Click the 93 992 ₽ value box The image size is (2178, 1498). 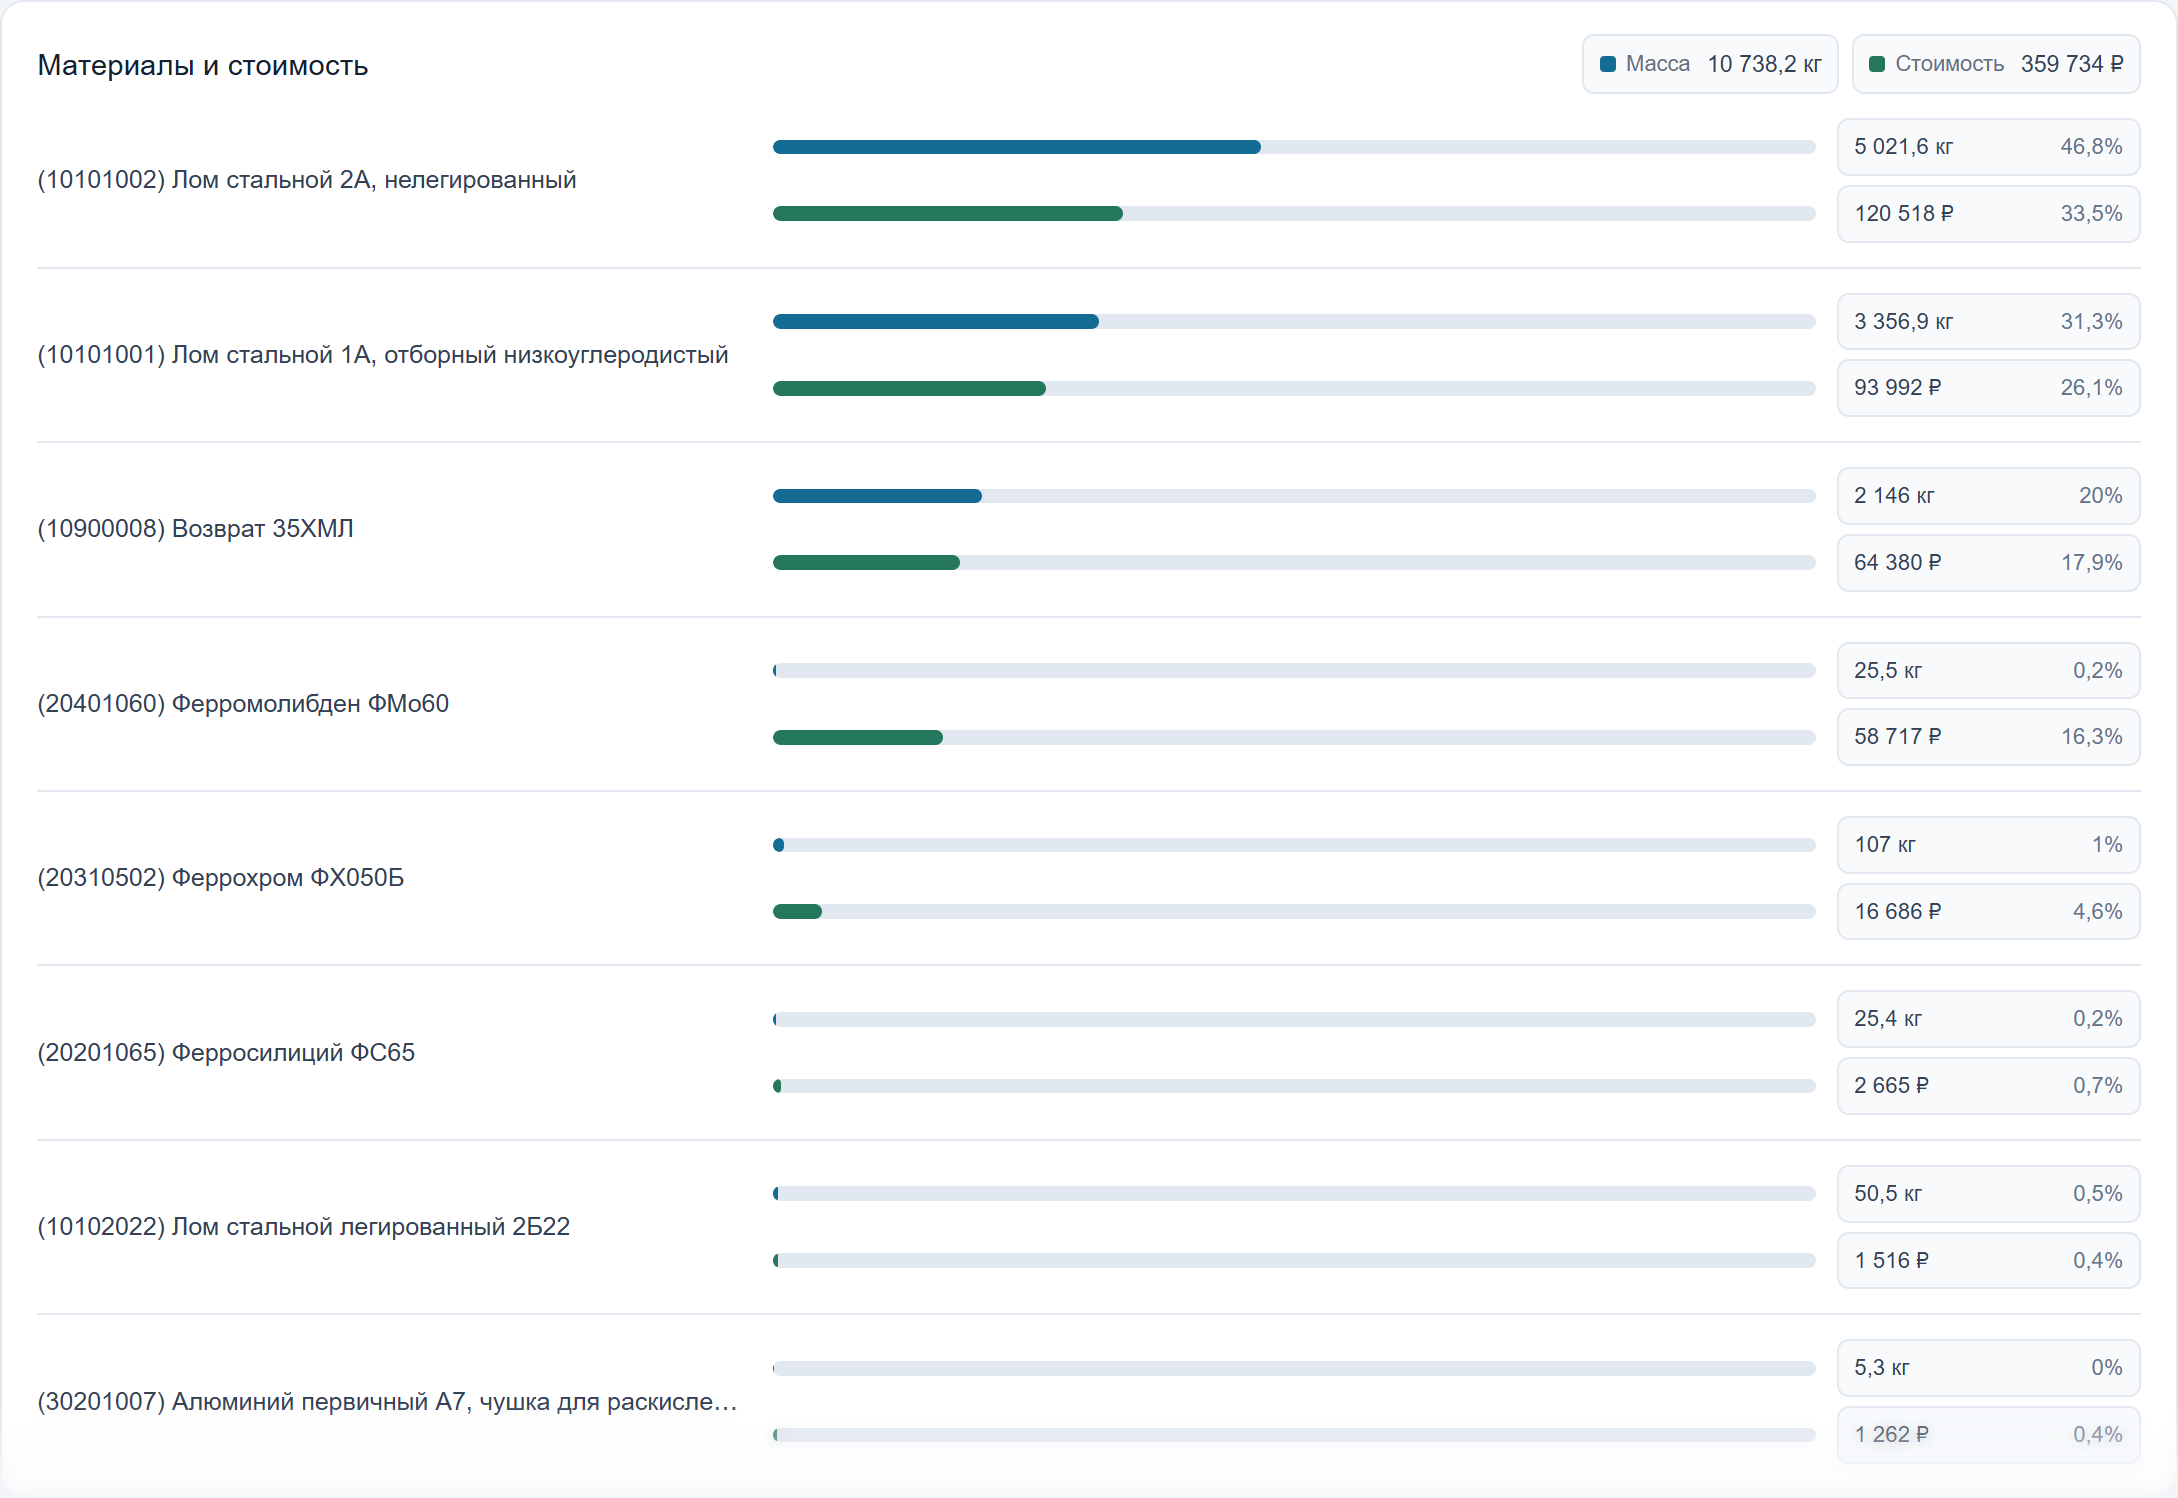(x=1988, y=388)
